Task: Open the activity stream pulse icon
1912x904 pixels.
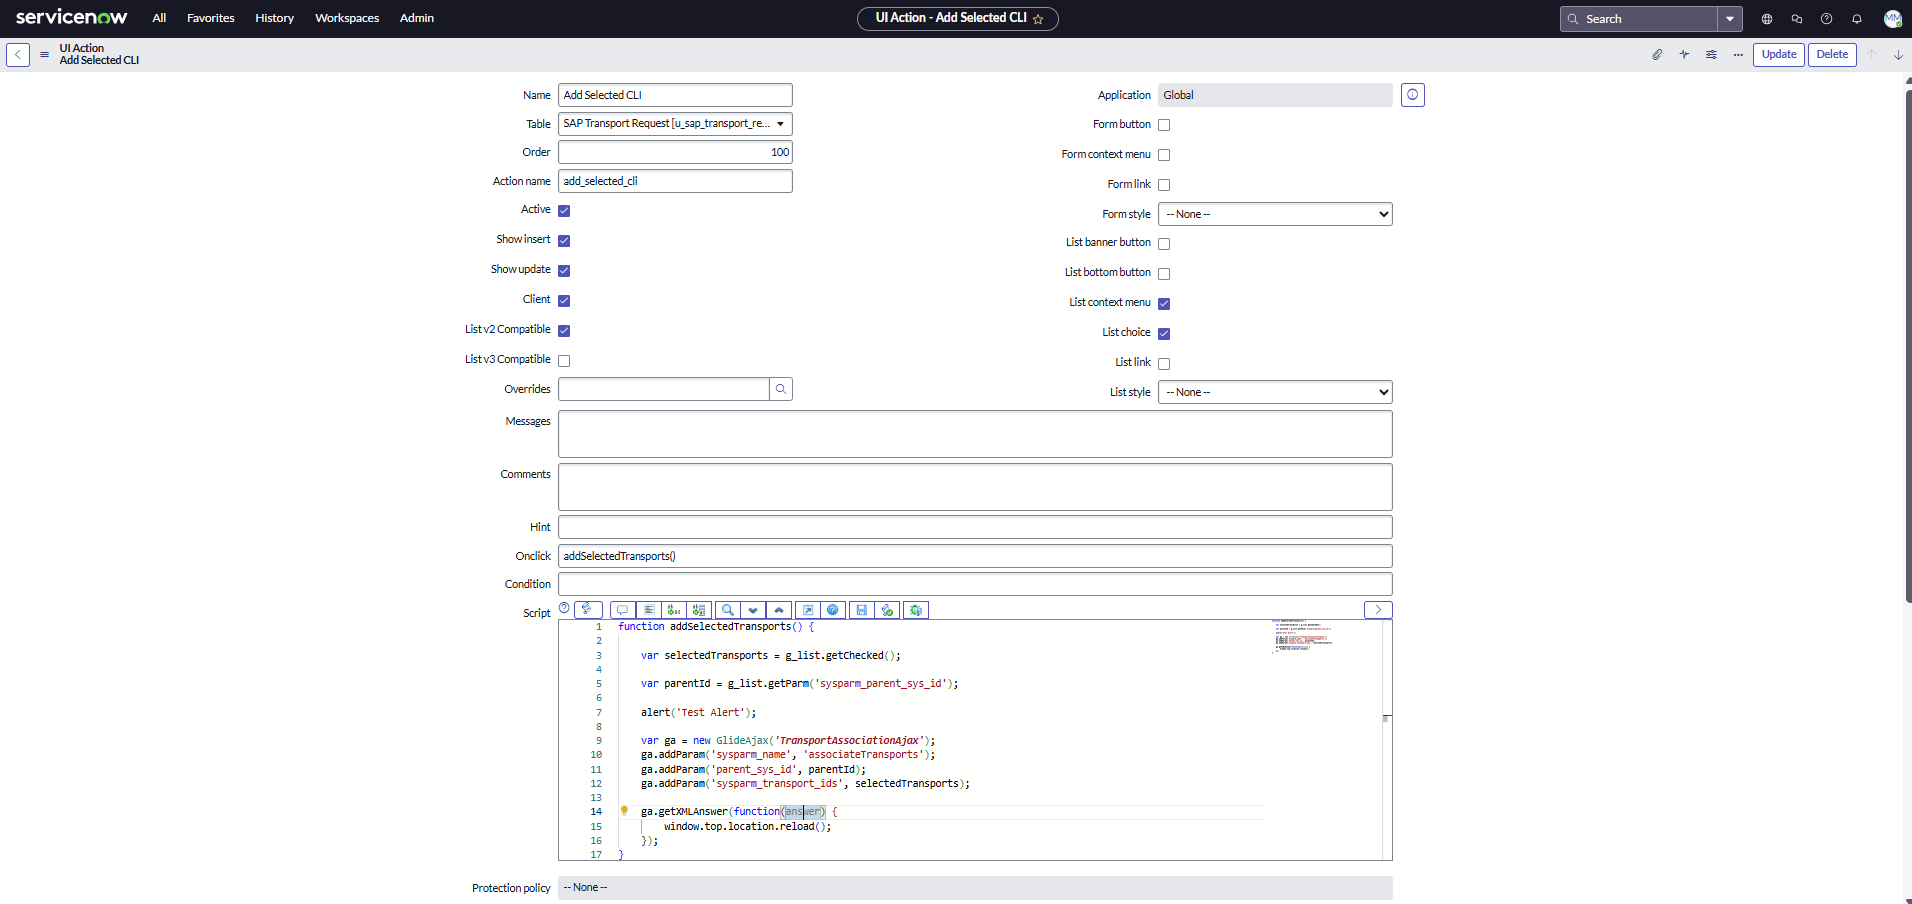Action: (x=1684, y=55)
